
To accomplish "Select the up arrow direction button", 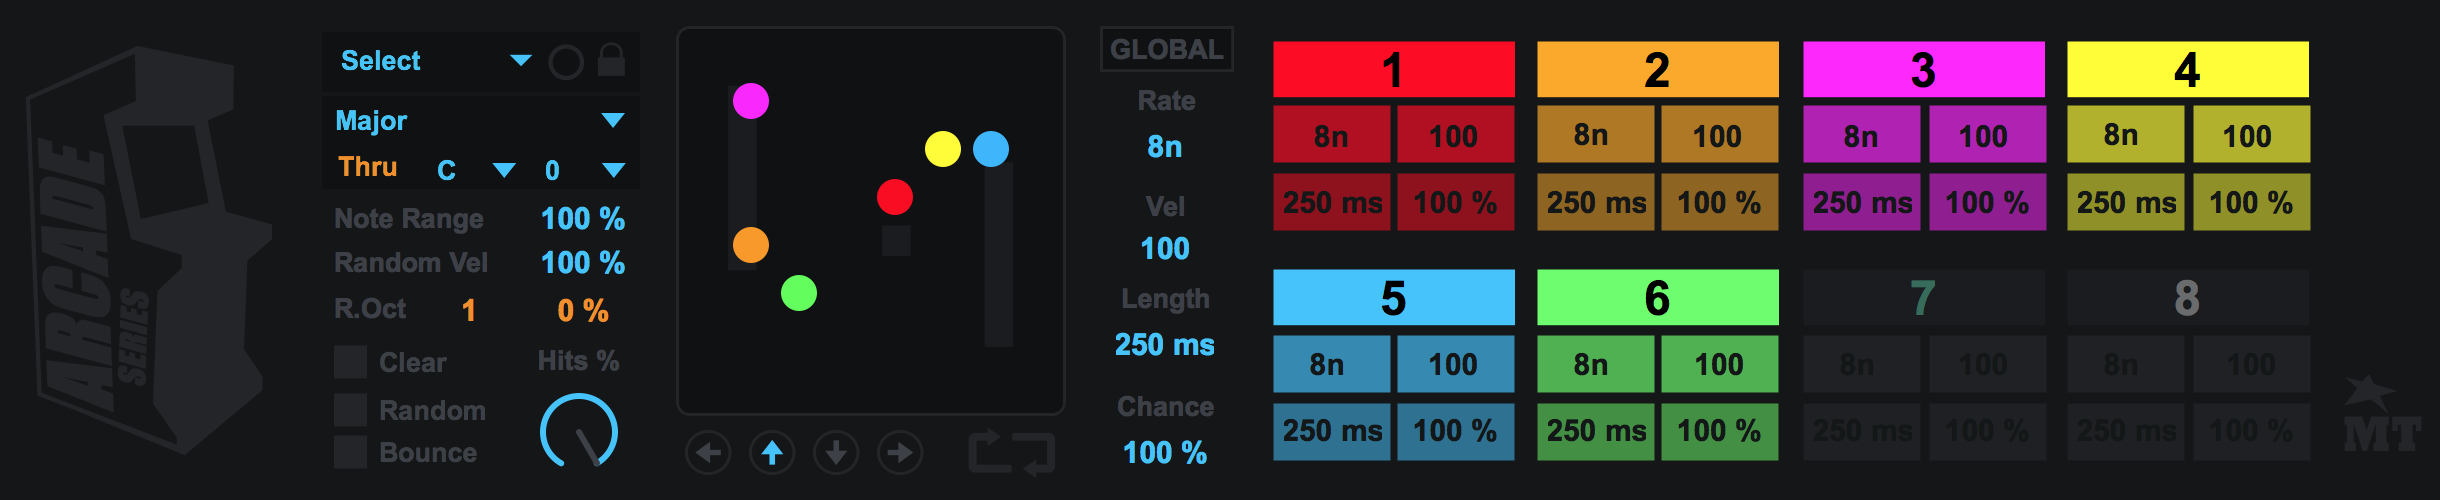I will (772, 453).
